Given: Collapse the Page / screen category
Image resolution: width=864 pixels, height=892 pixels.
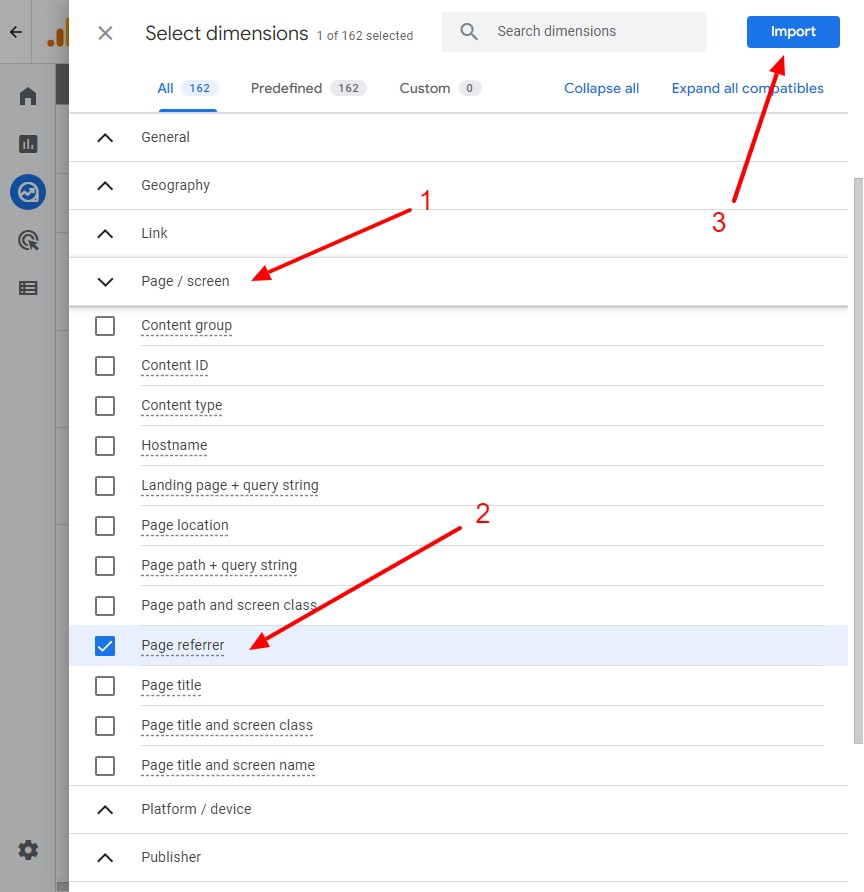Looking at the screenshot, I should [105, 281].
